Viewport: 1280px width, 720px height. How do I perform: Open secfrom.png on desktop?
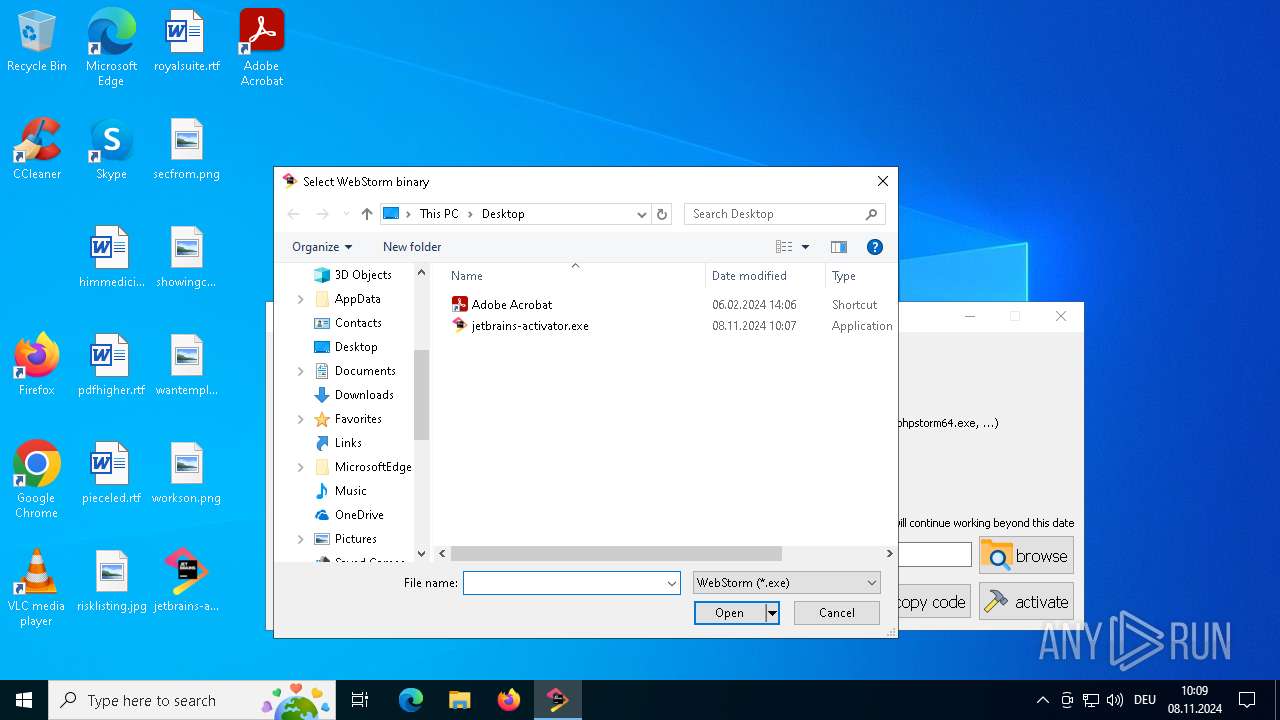coord(186,150)
